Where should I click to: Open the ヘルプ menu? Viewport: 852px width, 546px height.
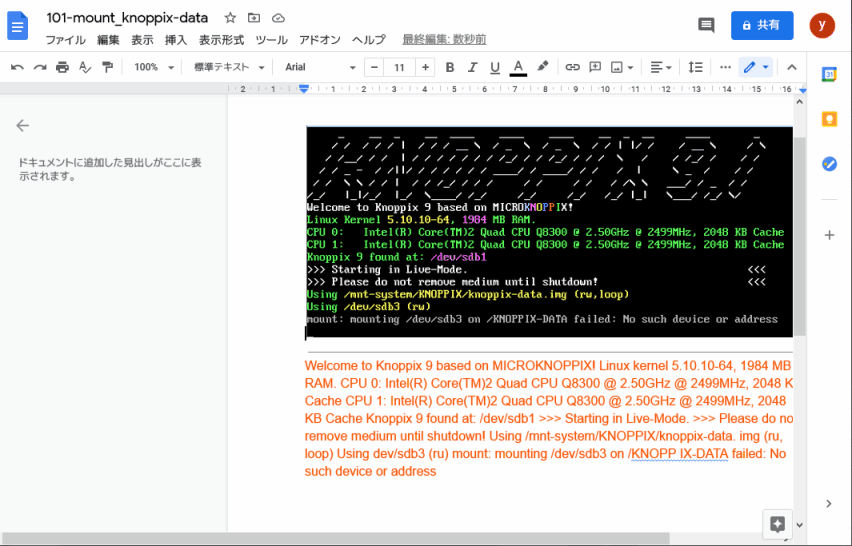[368, 40]
